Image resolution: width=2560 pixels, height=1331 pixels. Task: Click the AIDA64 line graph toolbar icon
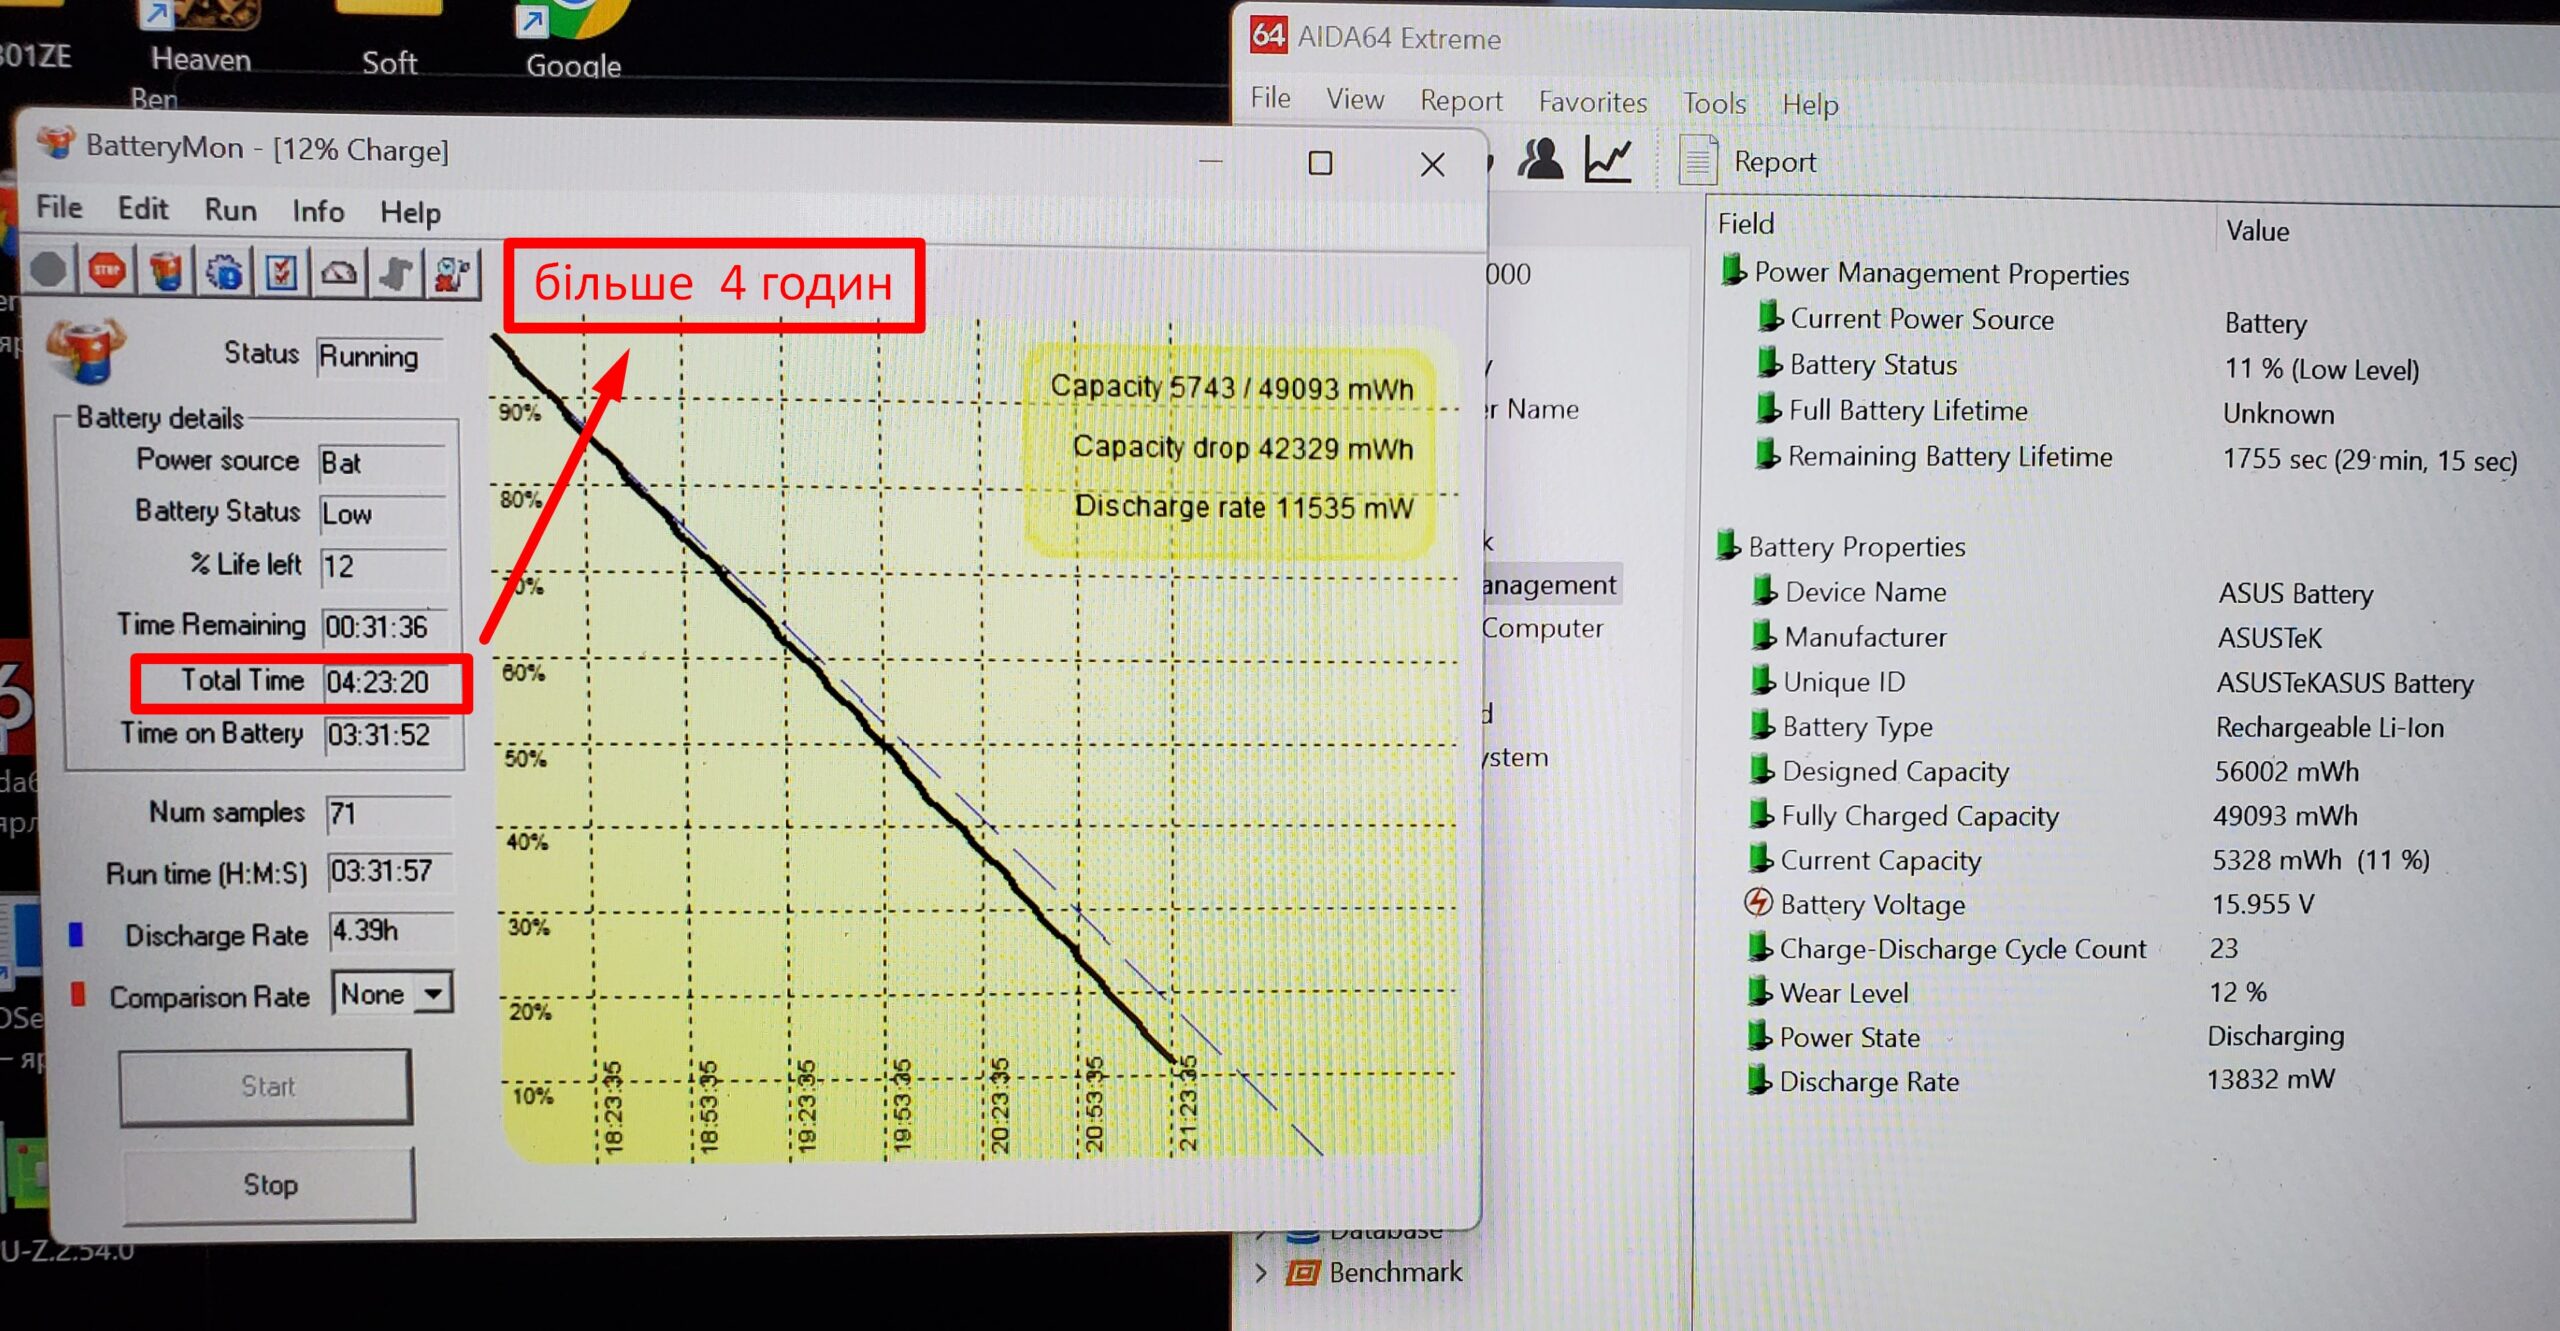[x=1608, y=160]
